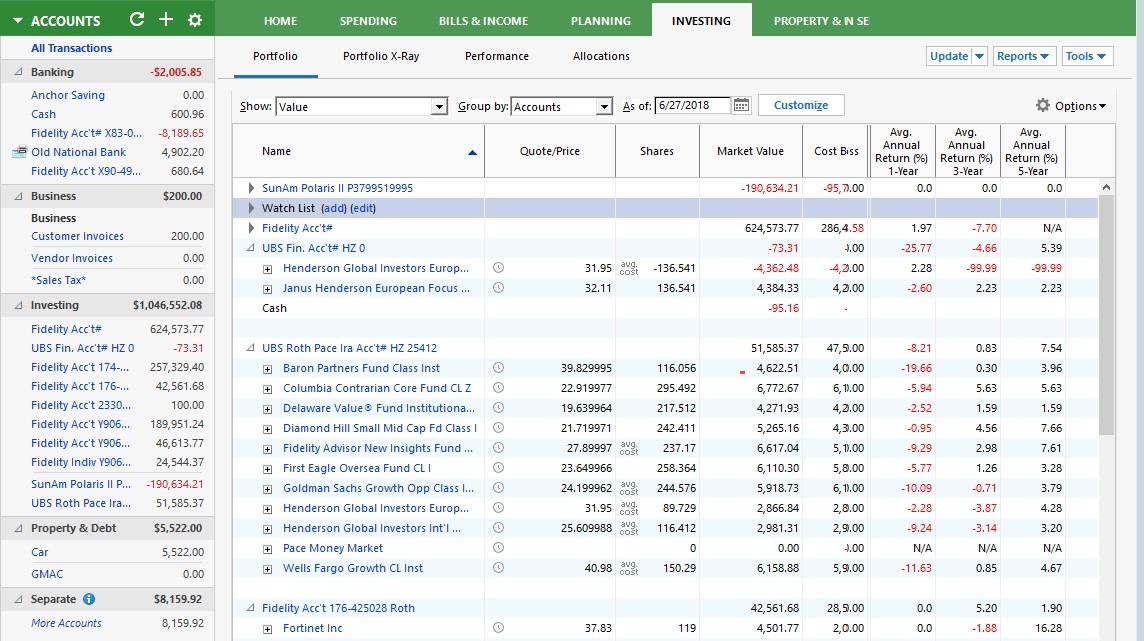Collapse the UBS Roth Pace Ira account
The image size is (1144, 641).
click(x=251, y=349)
